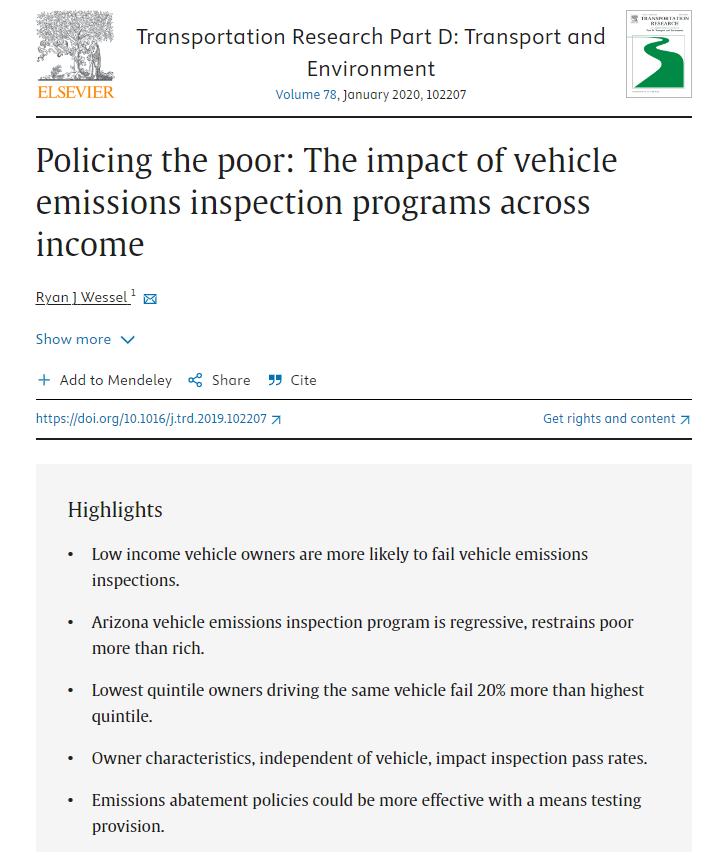The image size is (718, 852).
Task: Click the author email envelope icon
Action: click(x=150, y=299)
